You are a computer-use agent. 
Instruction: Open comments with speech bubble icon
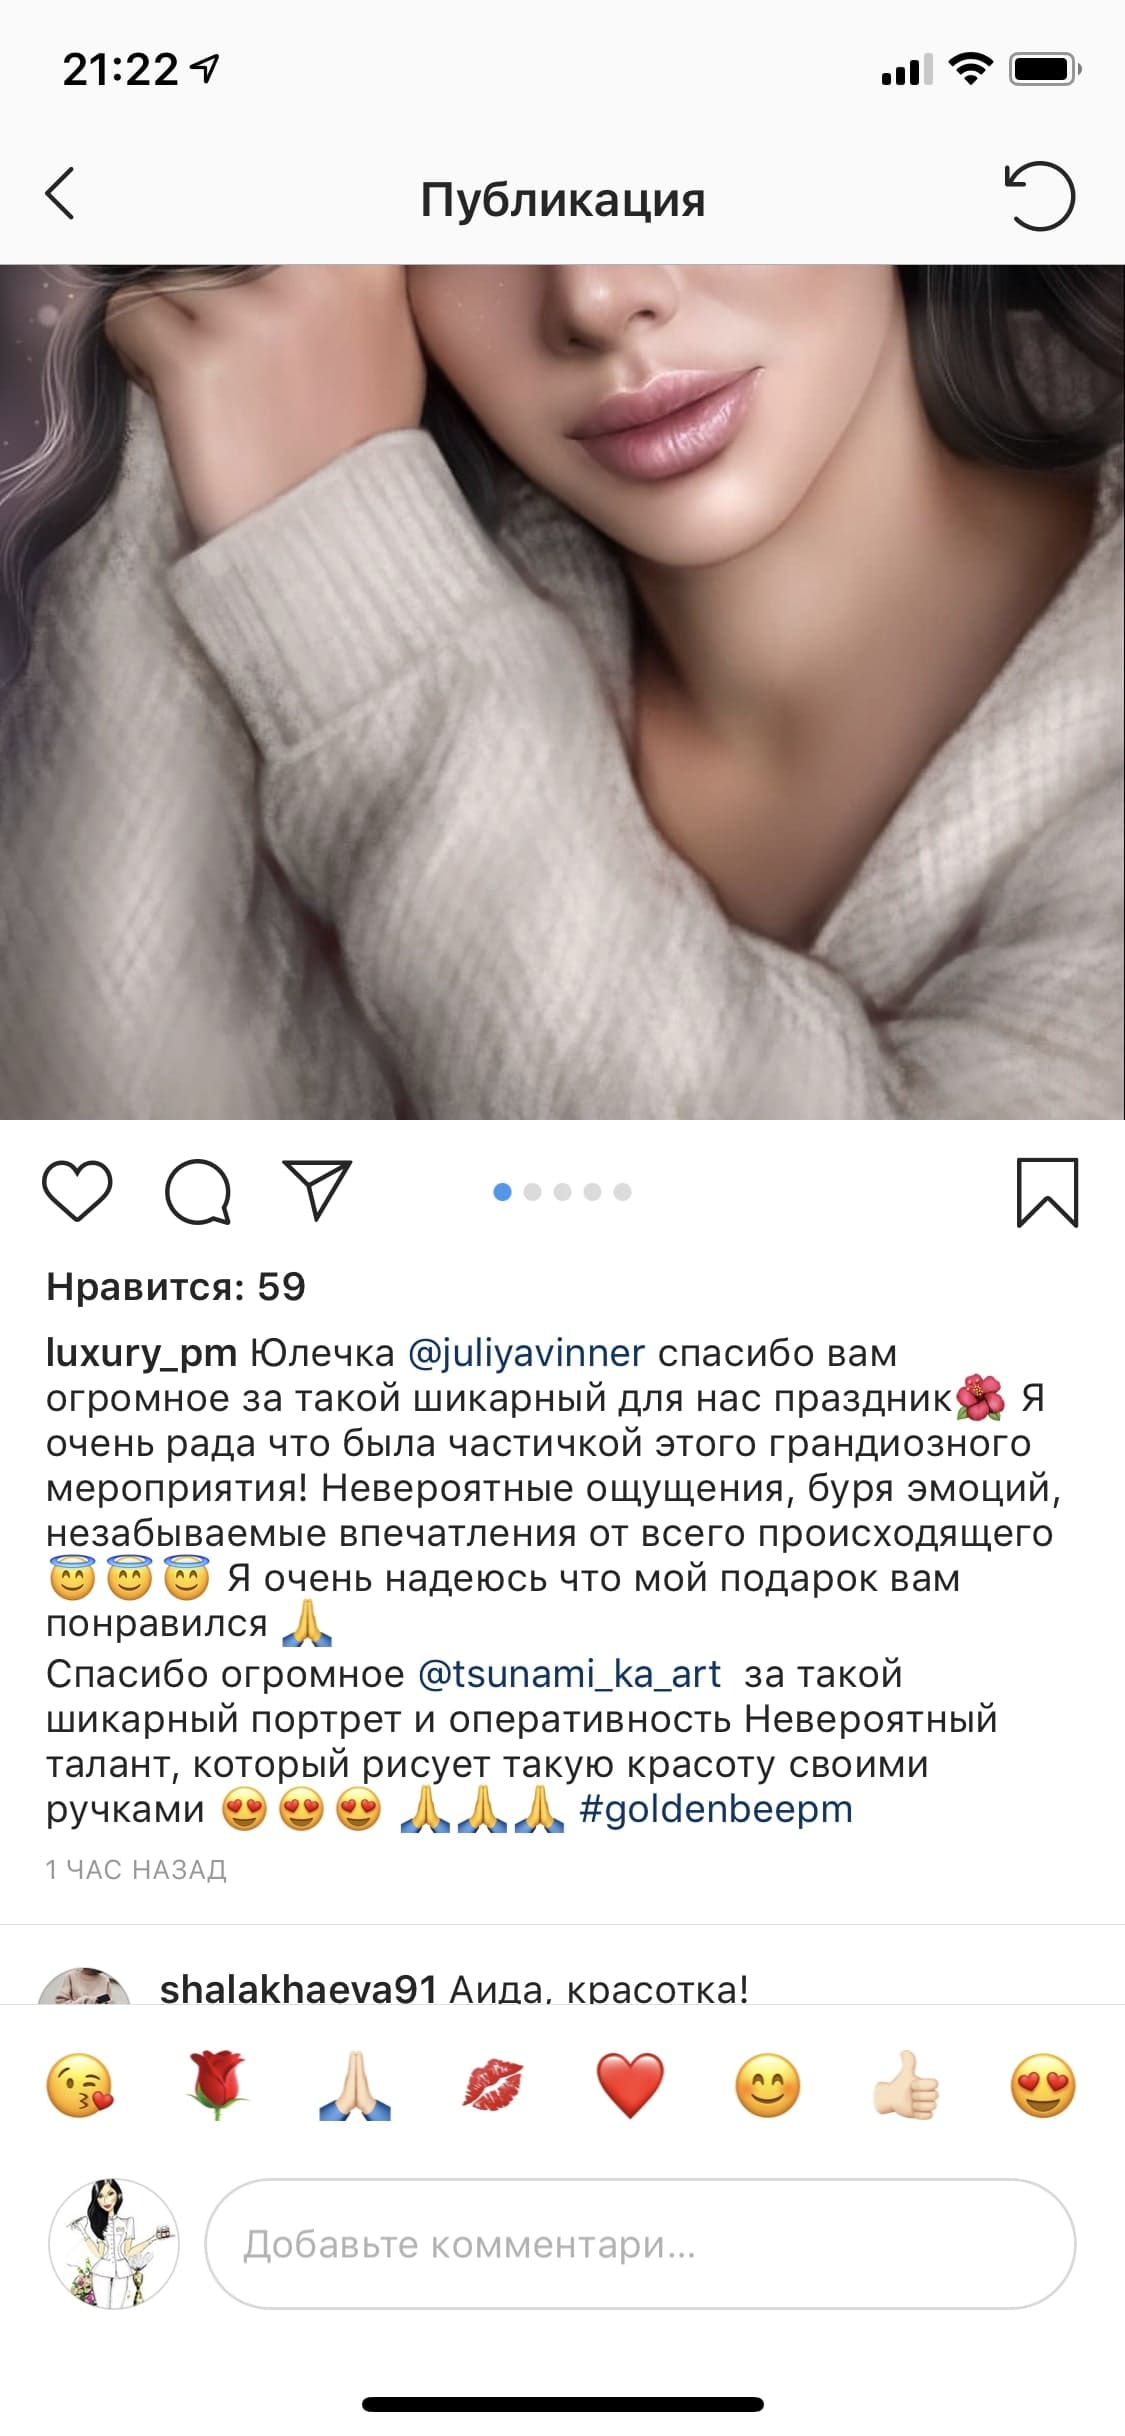click(198, 1191)
